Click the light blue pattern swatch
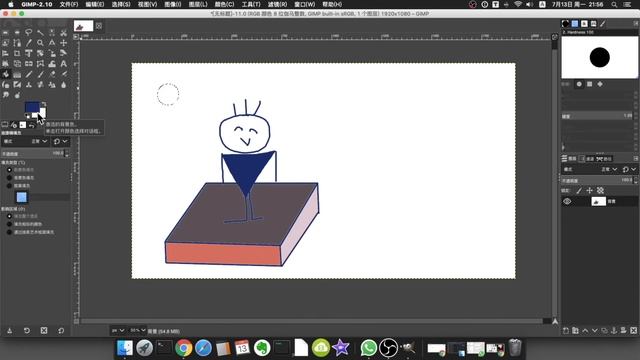 point(22,198)
